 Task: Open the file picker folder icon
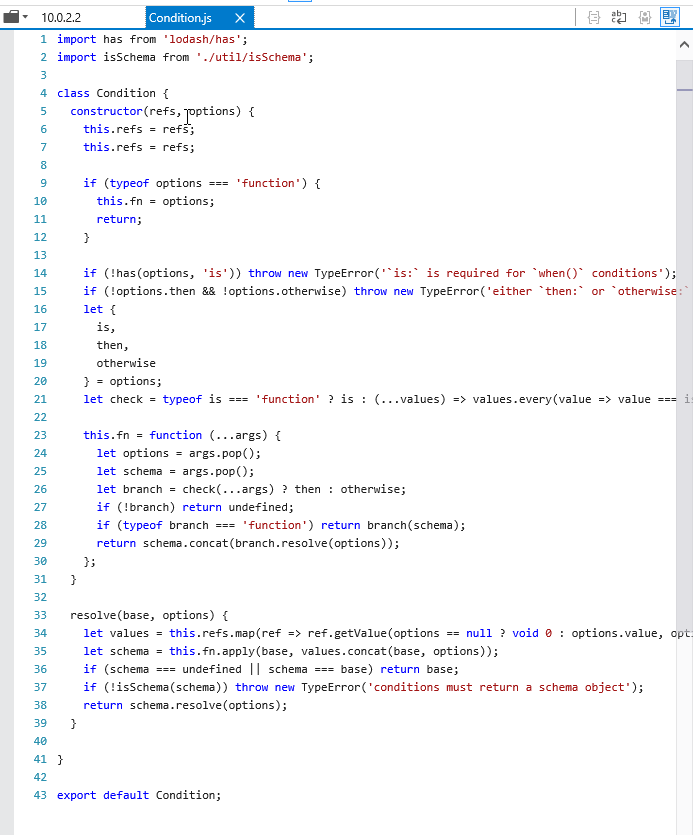[11, 17]
